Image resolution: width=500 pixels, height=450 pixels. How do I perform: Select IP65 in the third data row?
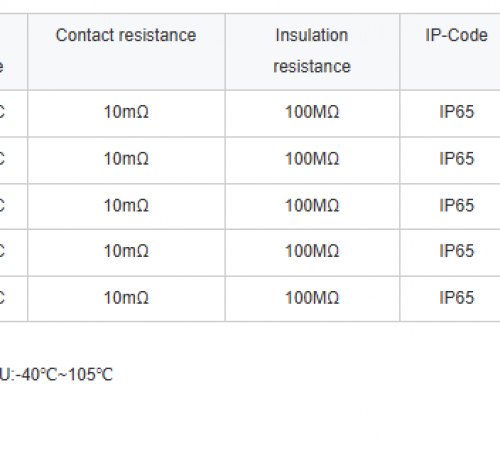pos(456,206)
